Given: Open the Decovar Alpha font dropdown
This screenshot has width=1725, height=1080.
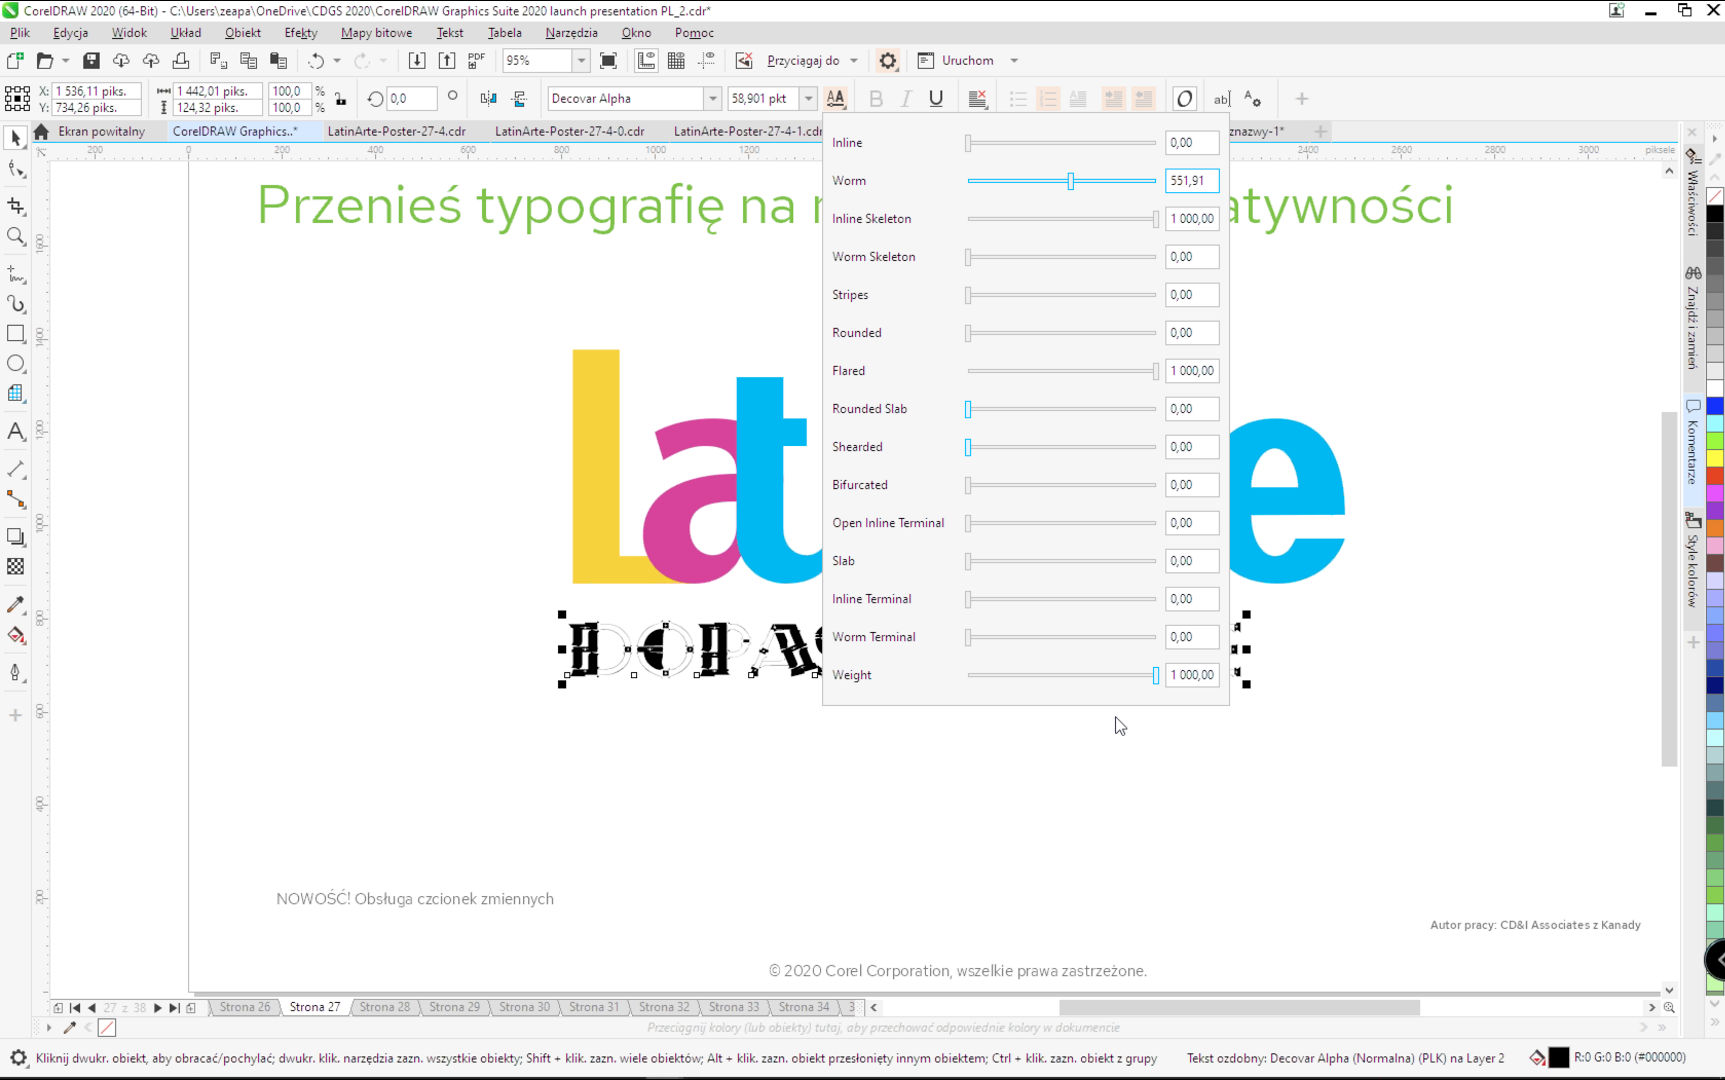Looking at the screenshot, I should [x=712, y=99].
